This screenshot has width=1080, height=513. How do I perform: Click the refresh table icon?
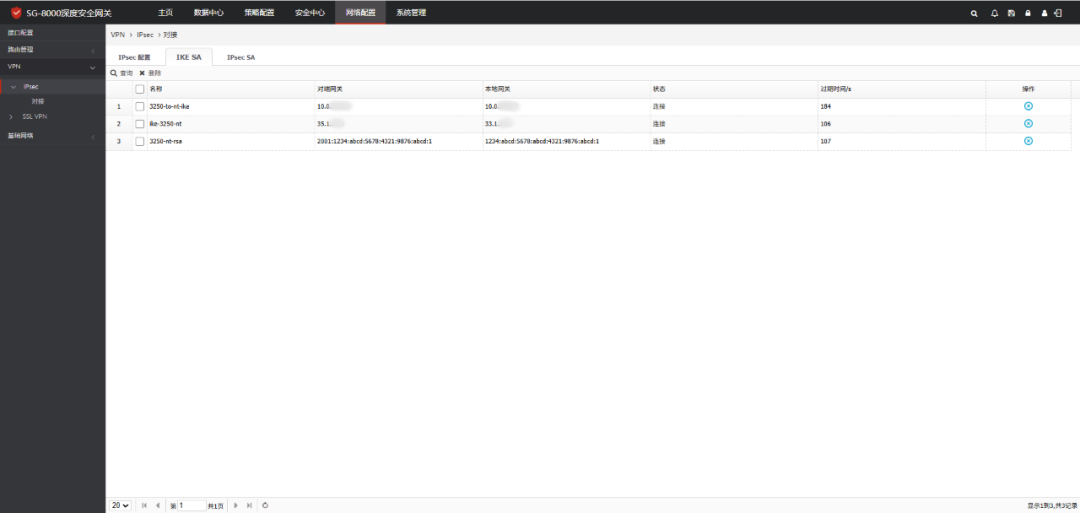[x=265, y=505]
